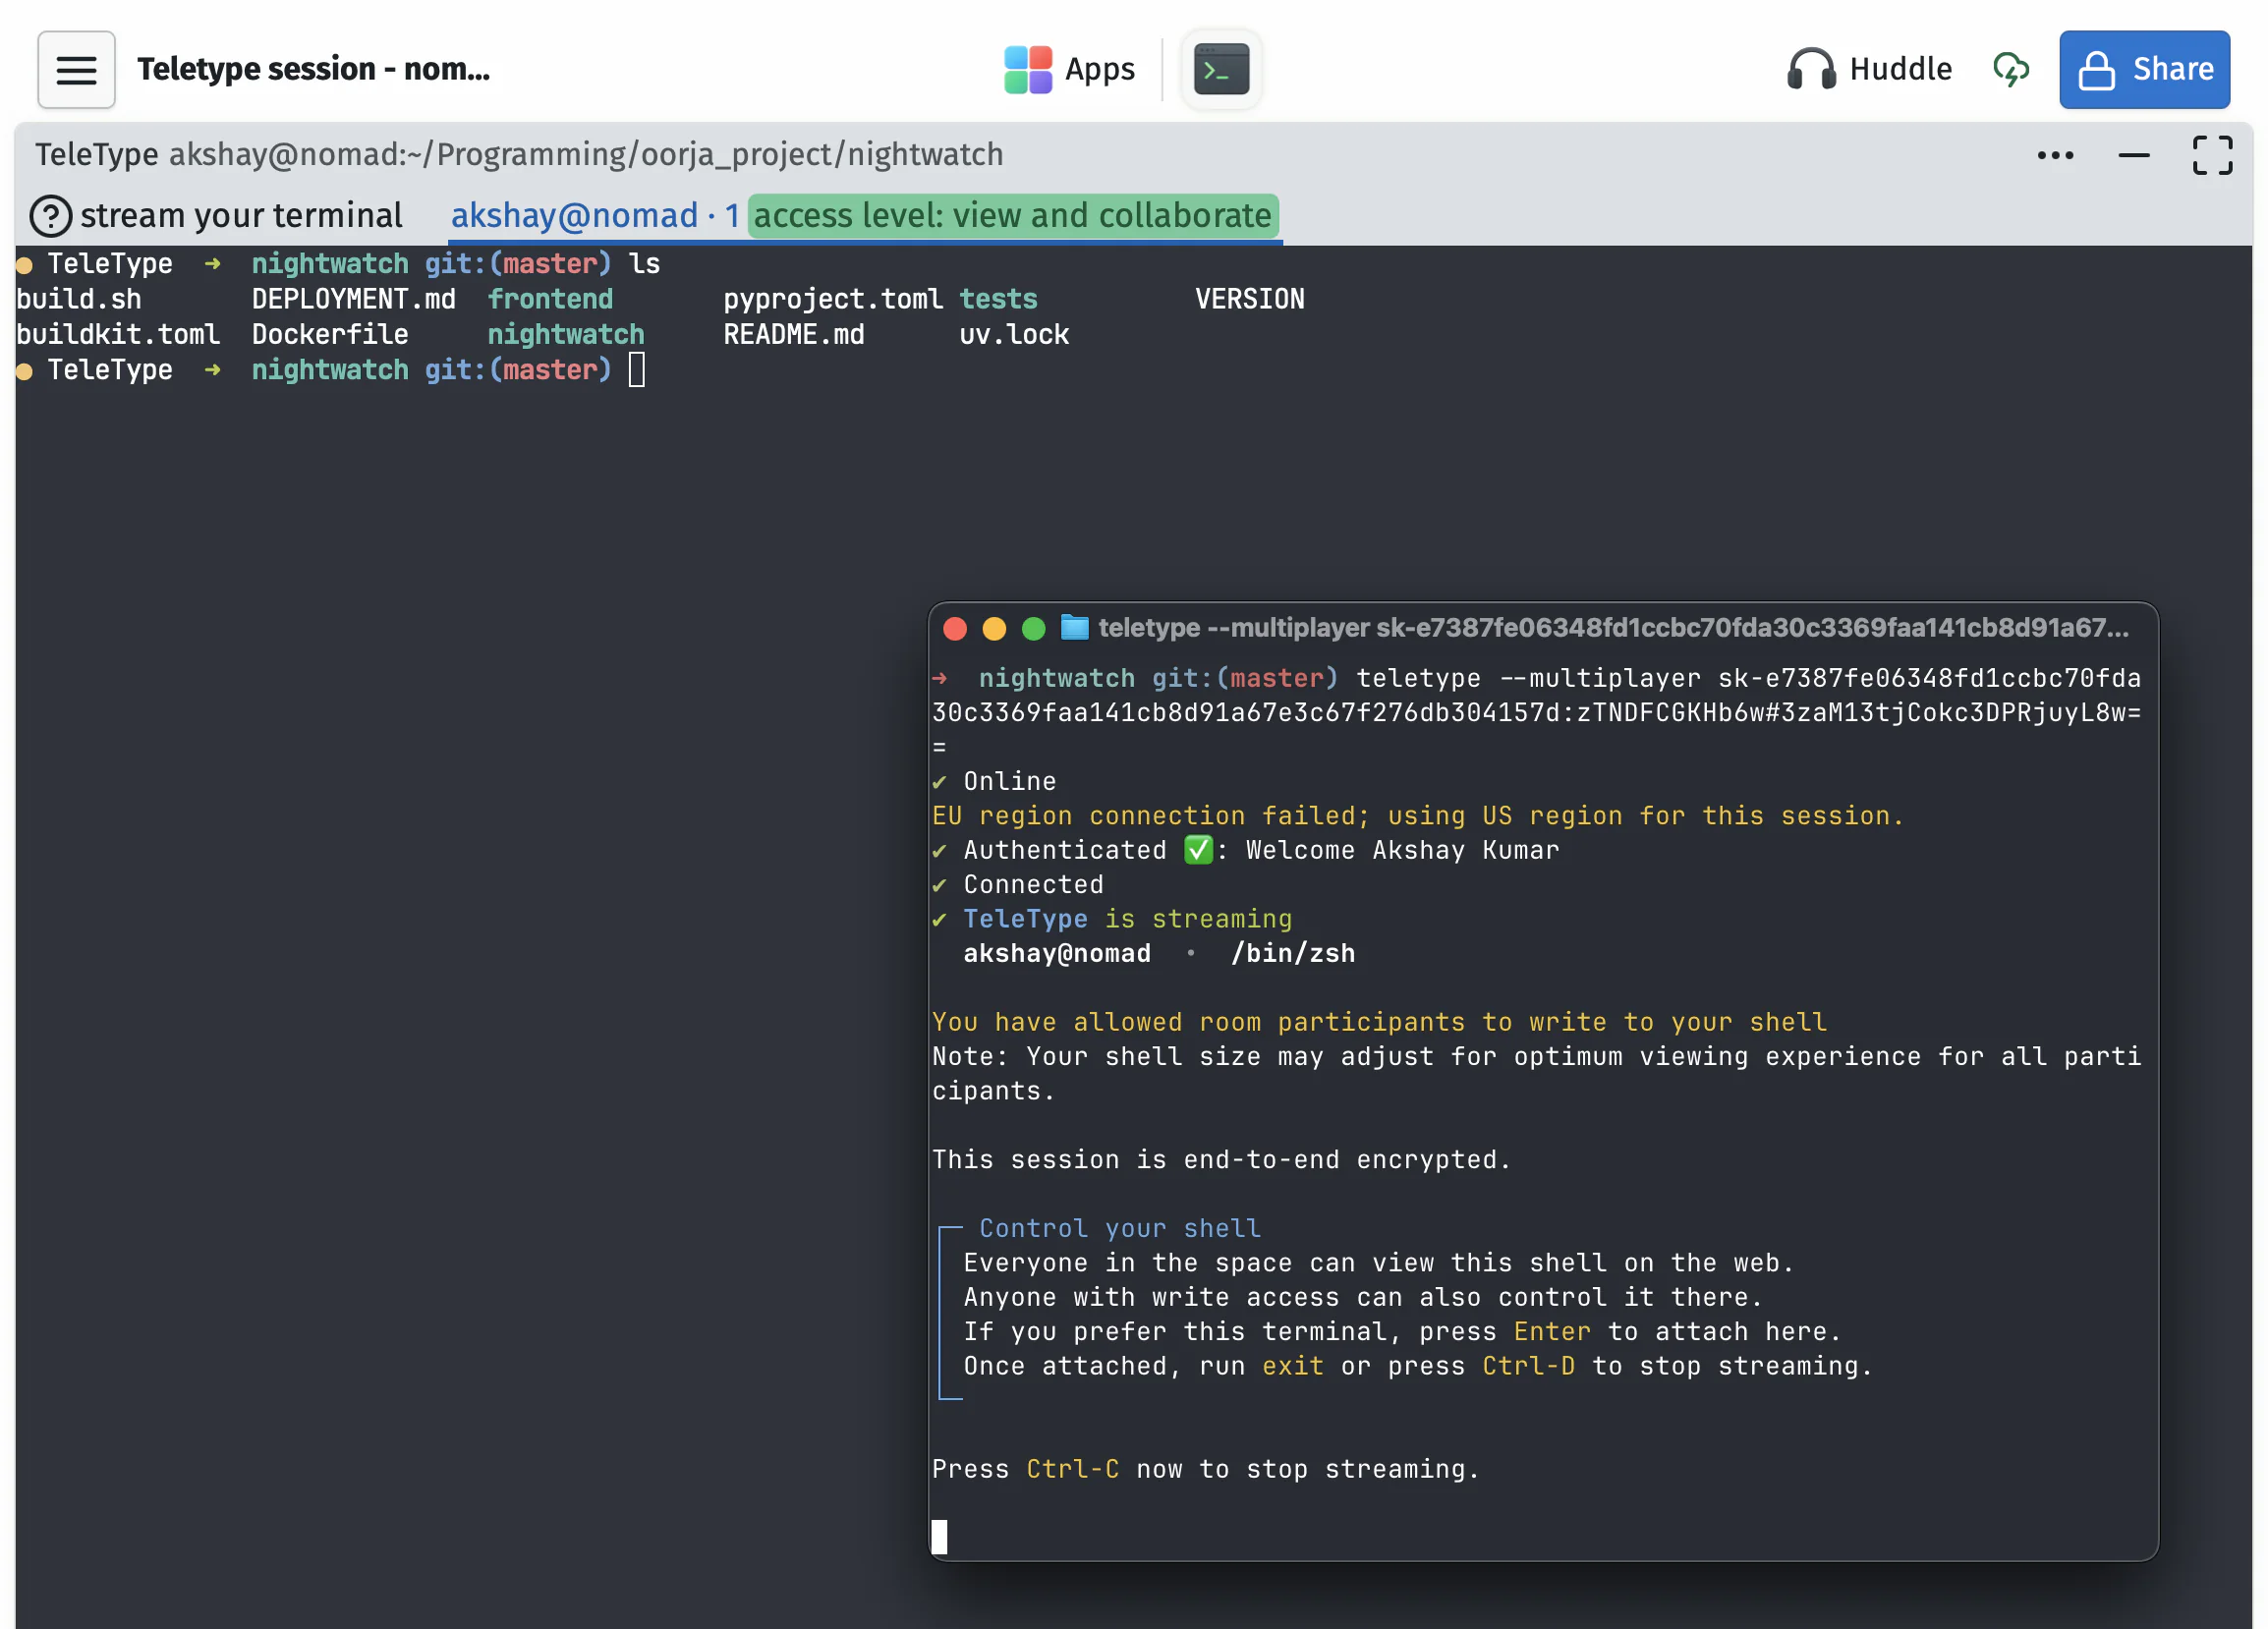Viewport: 2268px width, 1629px height.
Task: Open the three-dot options menu of TeleType panel
Action: click(2055, 155)
